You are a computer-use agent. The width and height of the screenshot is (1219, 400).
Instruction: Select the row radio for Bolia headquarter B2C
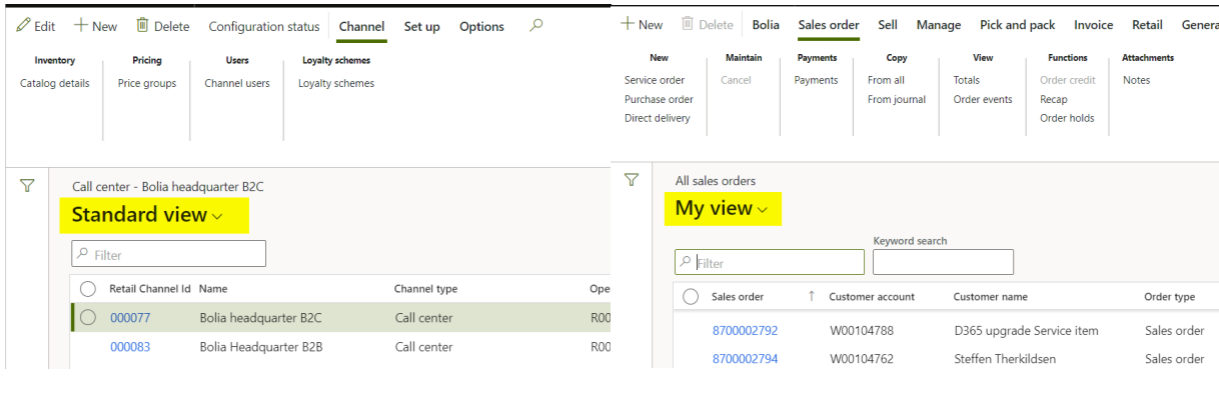click(88, 318)
